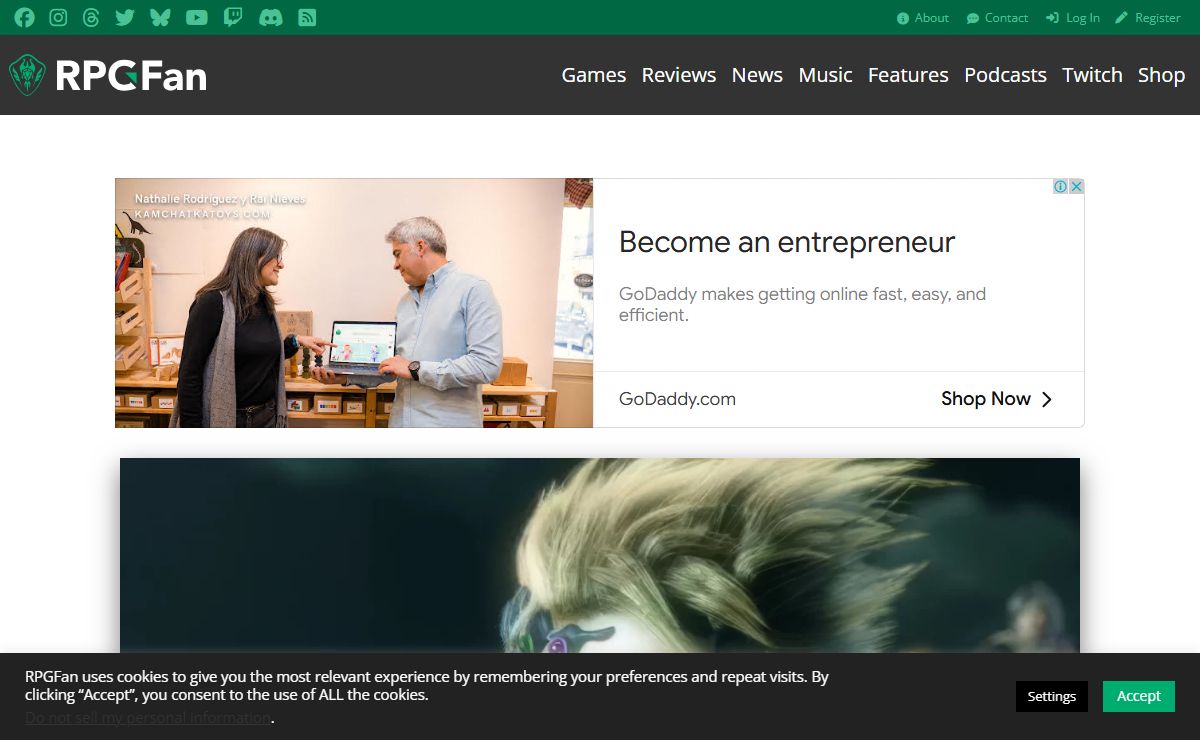
Task: Open RPGFan YouTube icon
Action: [x=197, y=18]
